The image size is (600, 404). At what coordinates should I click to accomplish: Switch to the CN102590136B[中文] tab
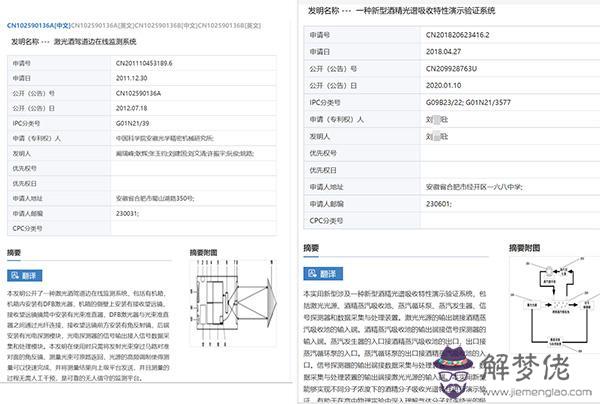click(x=165, y=26)
